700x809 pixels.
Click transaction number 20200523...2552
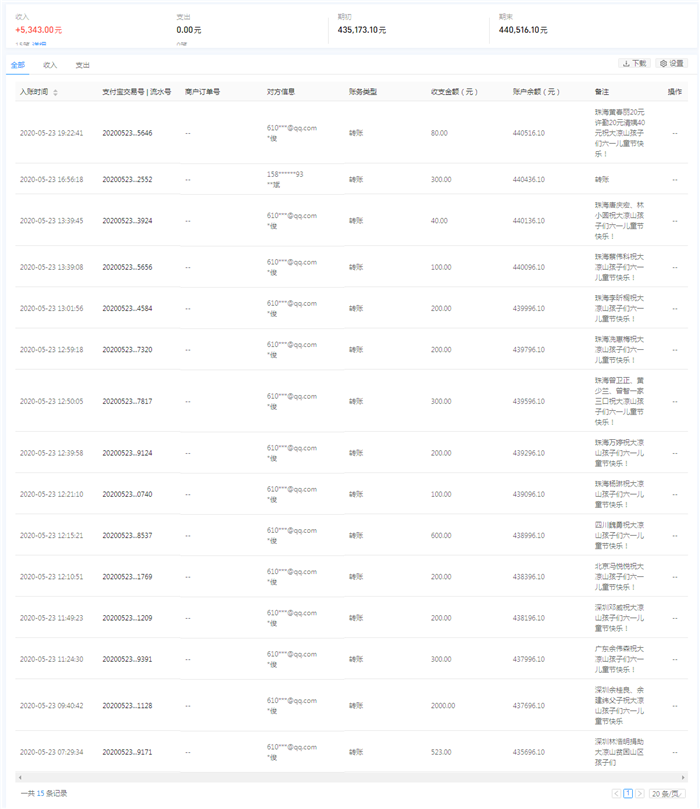[127, 179]
